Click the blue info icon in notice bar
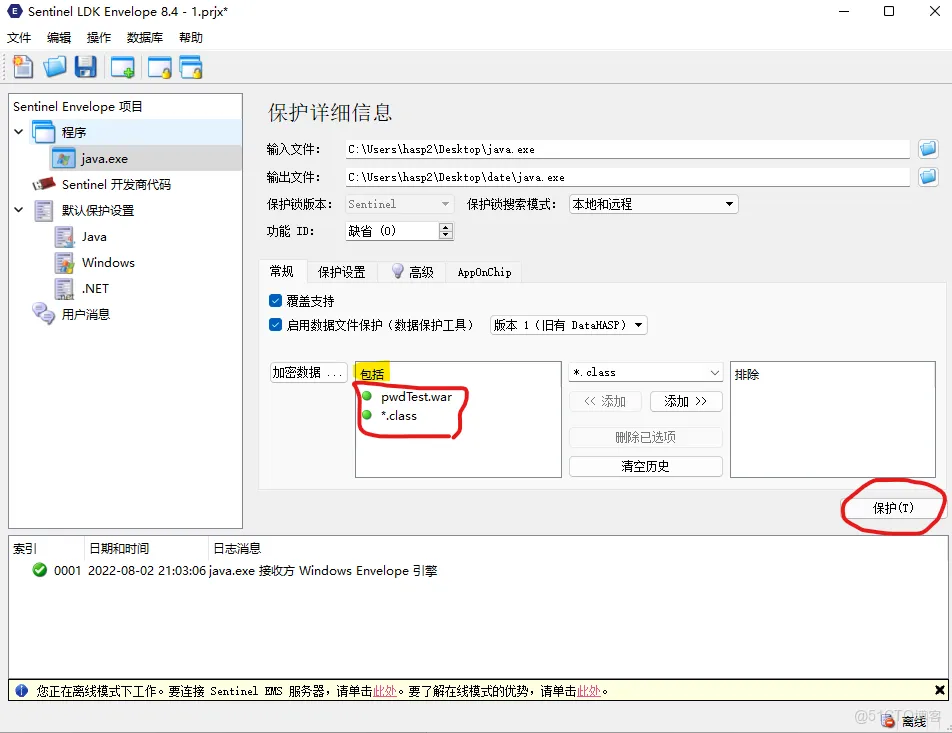Viewport: 952px width, 733px height. tap(21, 690)
